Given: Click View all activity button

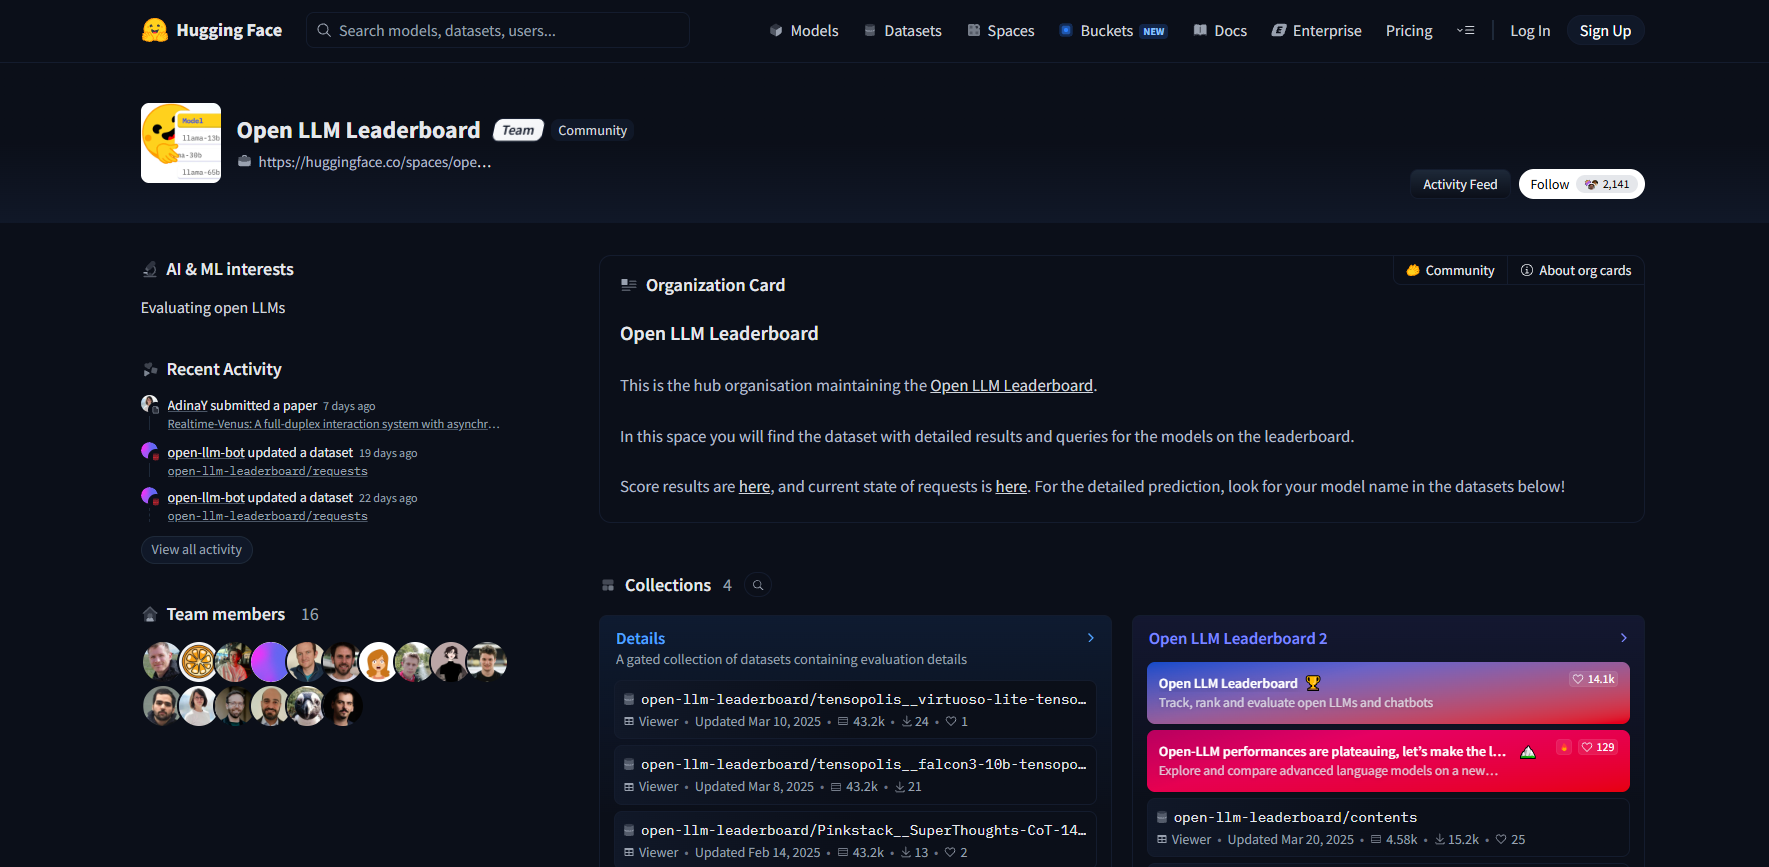Looking at the screenshot, I should [197, 549].
